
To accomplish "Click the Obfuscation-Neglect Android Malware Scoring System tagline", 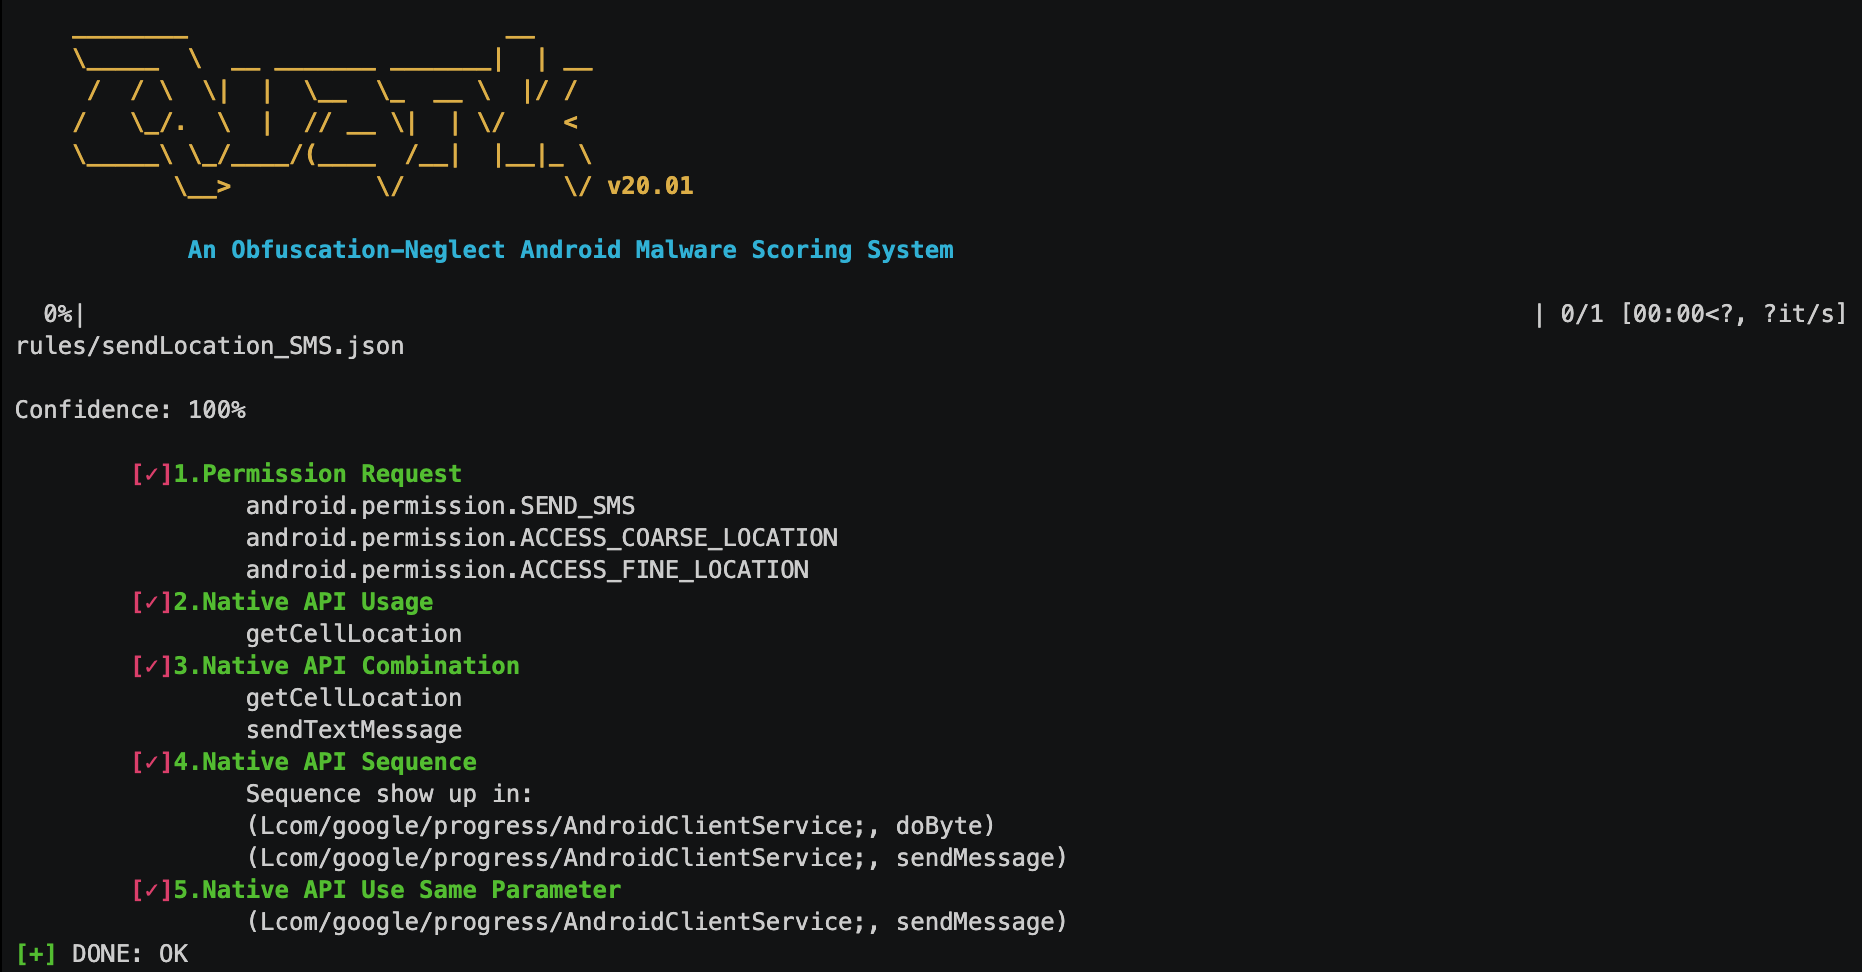I will point(570,250).
